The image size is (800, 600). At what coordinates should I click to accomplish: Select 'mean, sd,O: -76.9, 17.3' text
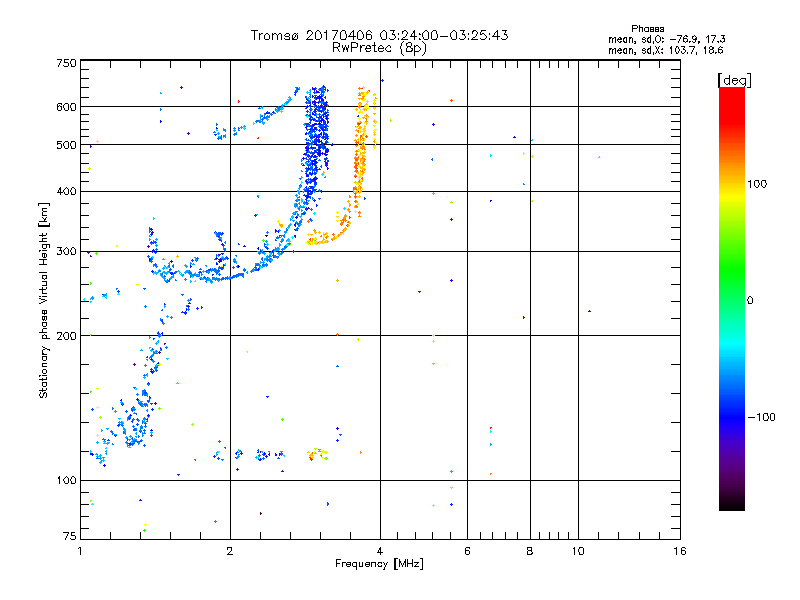666,39
